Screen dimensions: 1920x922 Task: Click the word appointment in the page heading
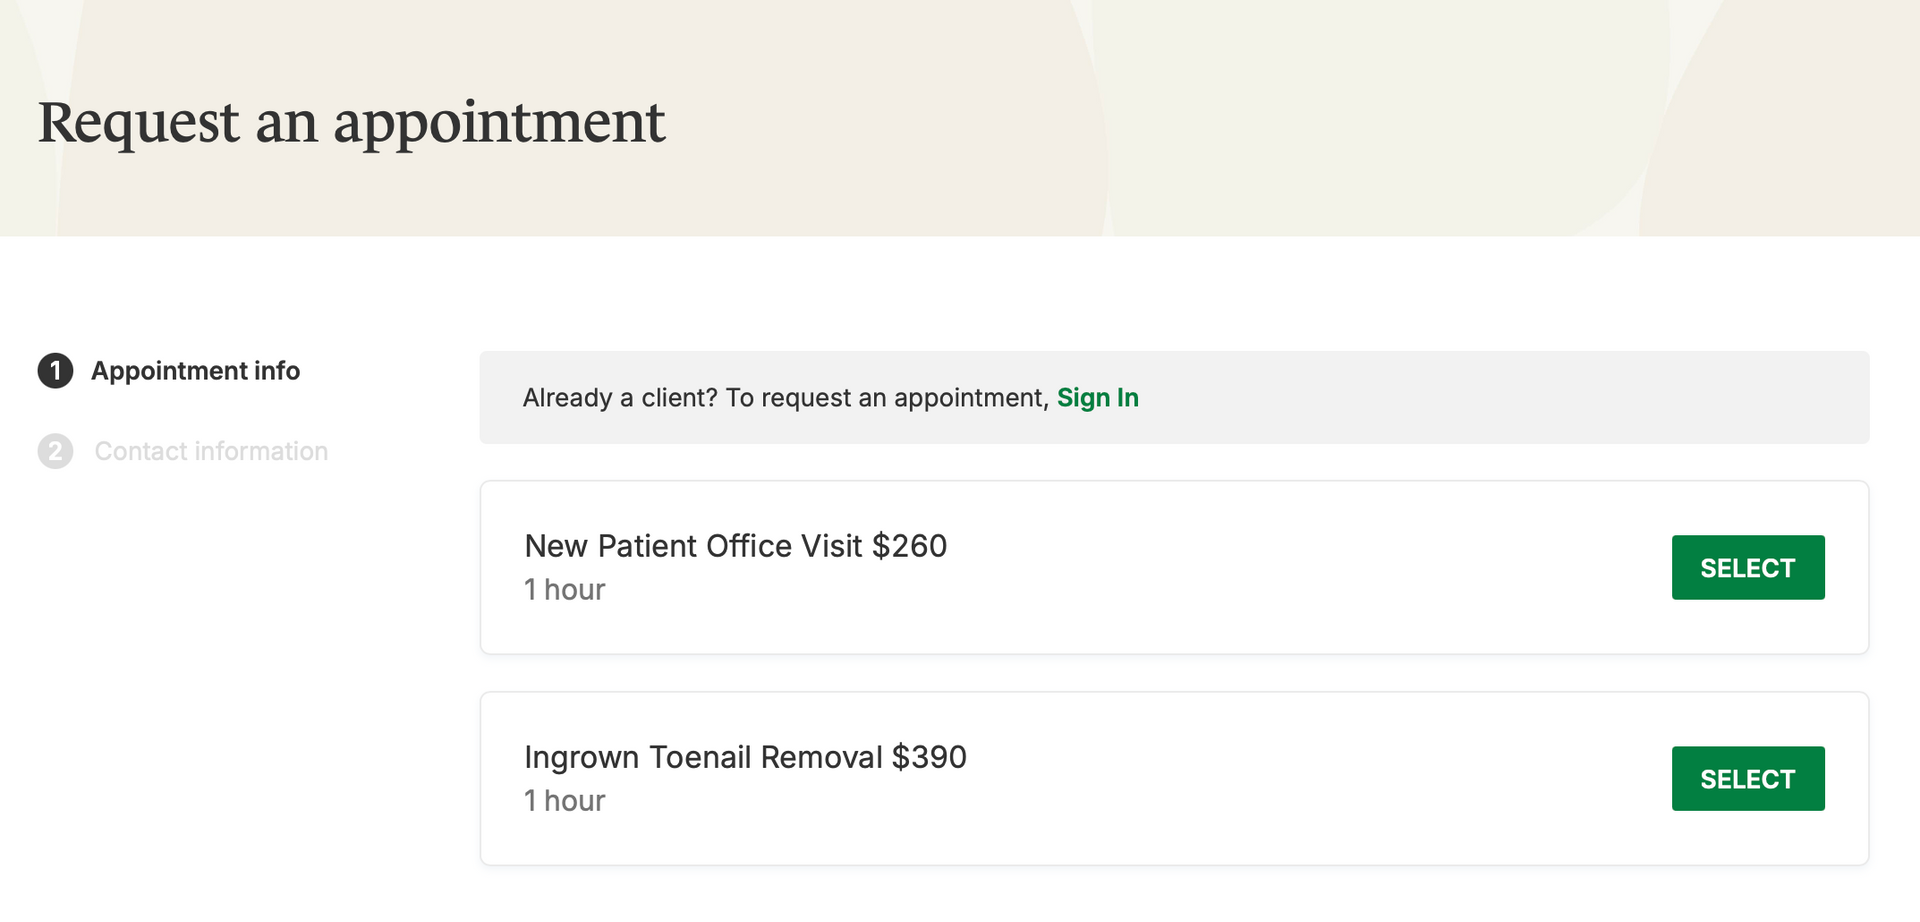pyautogui.click(x=499, y=122)
